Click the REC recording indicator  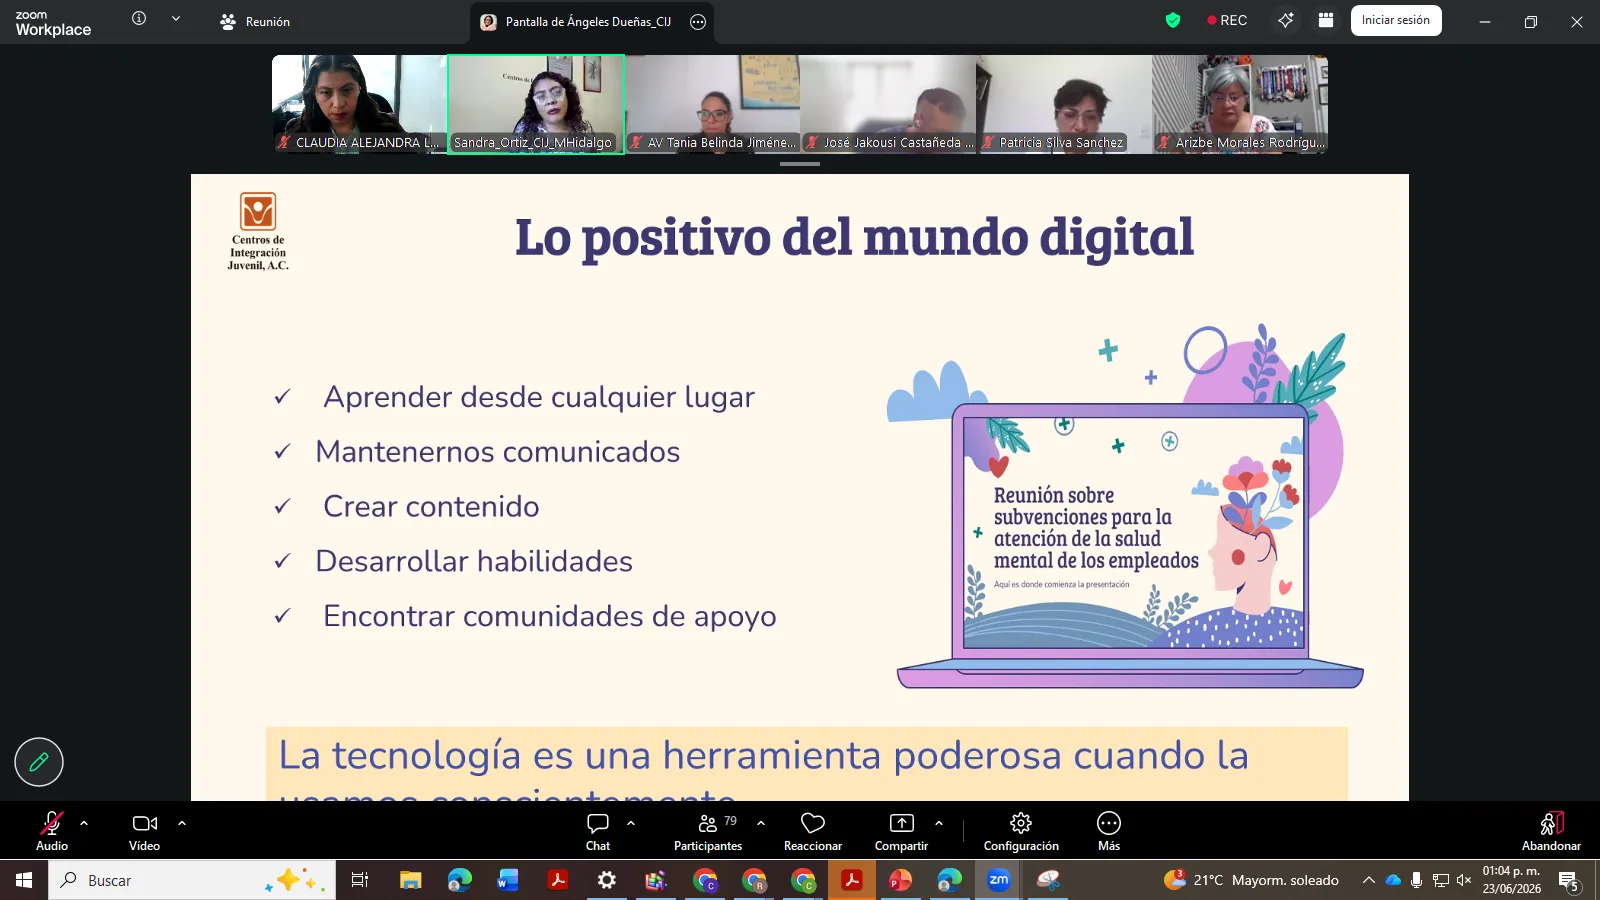click(x=1227, y=20)
